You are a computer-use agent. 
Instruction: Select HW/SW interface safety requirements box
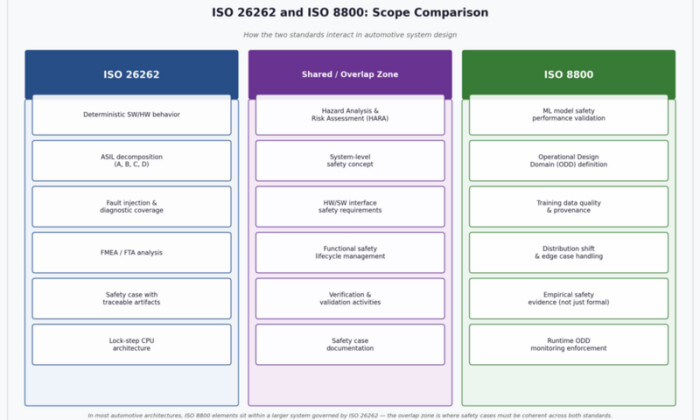tap(349, 206)
